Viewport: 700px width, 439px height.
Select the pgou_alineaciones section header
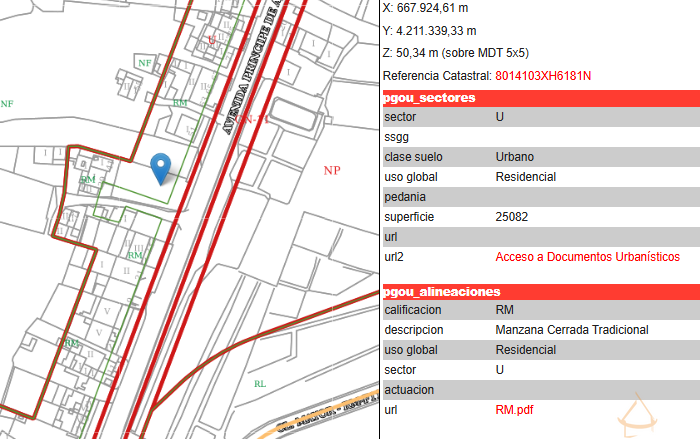click(541, 292)
